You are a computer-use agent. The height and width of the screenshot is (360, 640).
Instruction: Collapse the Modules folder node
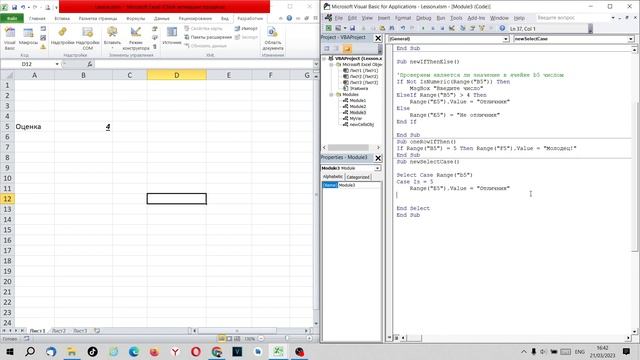[x=331, y=94]
